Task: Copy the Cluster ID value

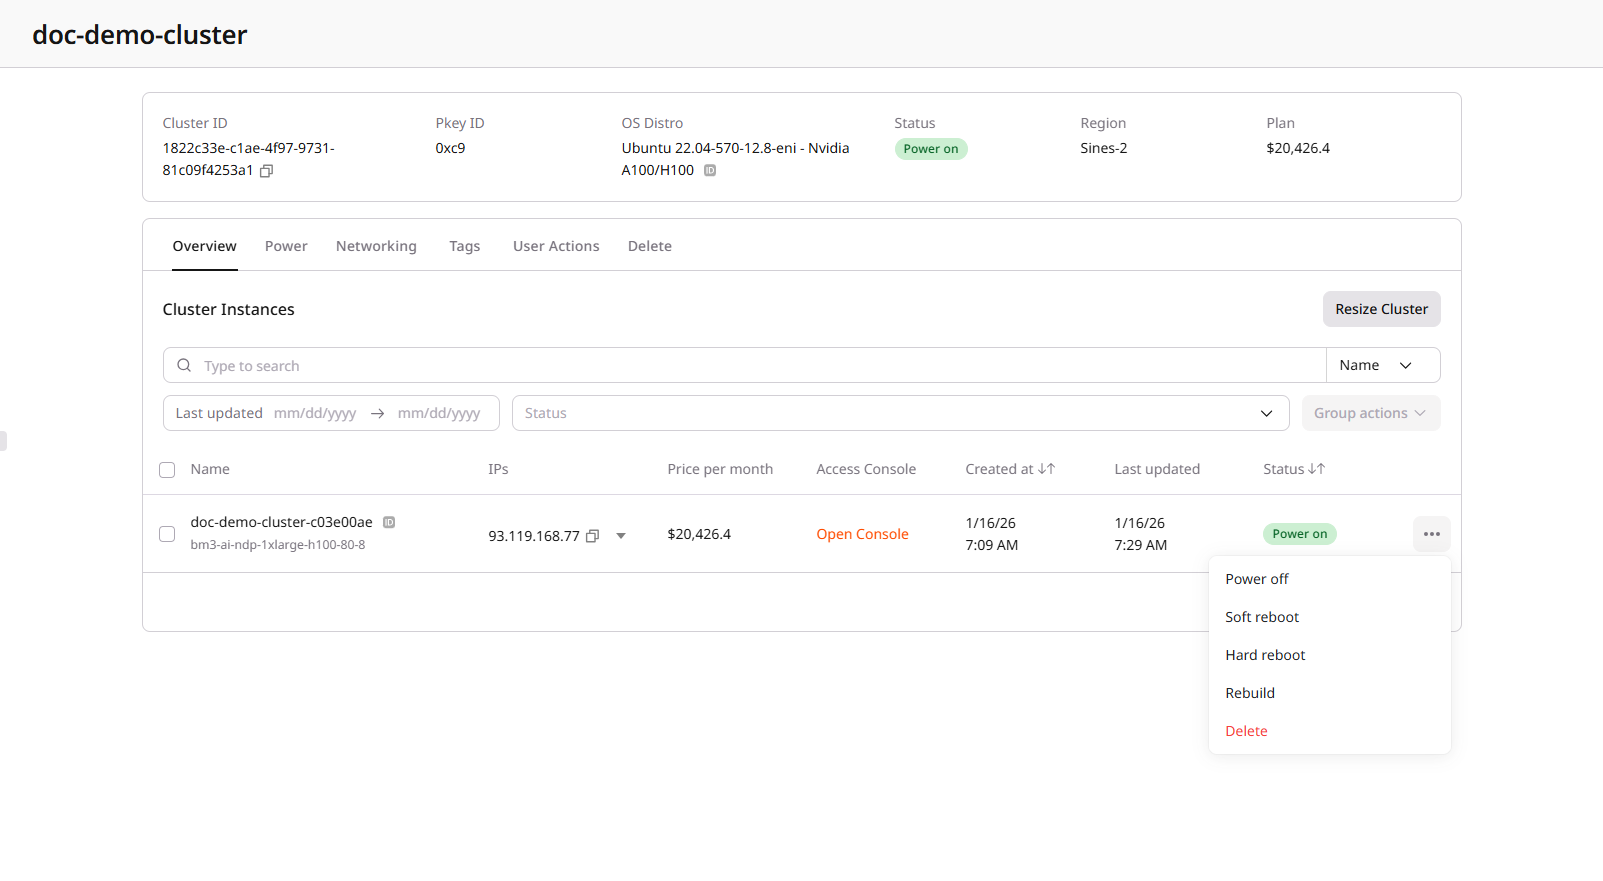Action: tap(266, 171)
